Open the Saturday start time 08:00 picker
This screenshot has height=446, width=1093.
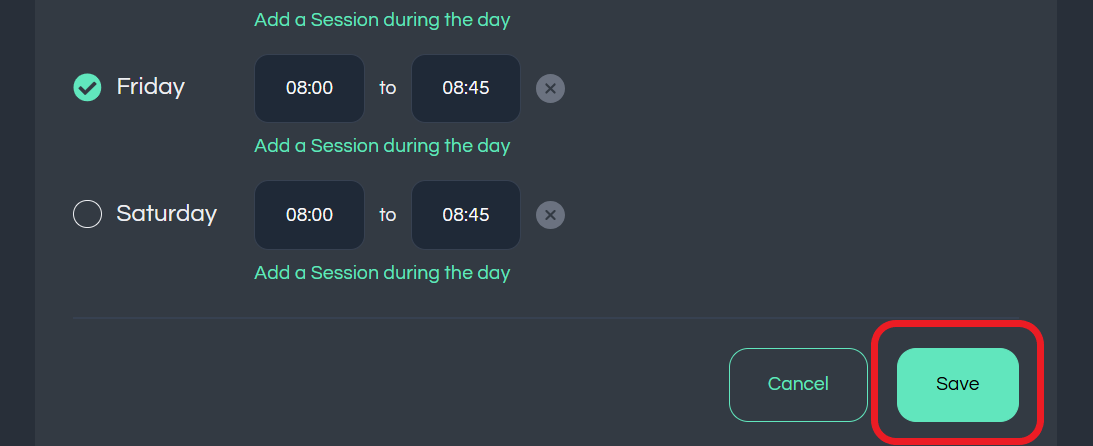pos(309,215)
